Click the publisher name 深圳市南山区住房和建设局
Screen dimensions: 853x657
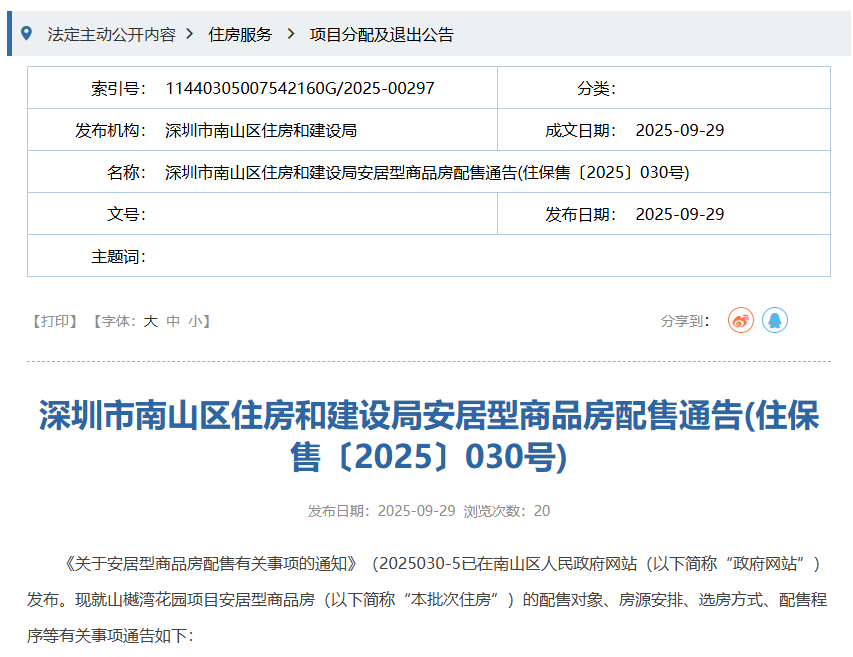point(261,130)
